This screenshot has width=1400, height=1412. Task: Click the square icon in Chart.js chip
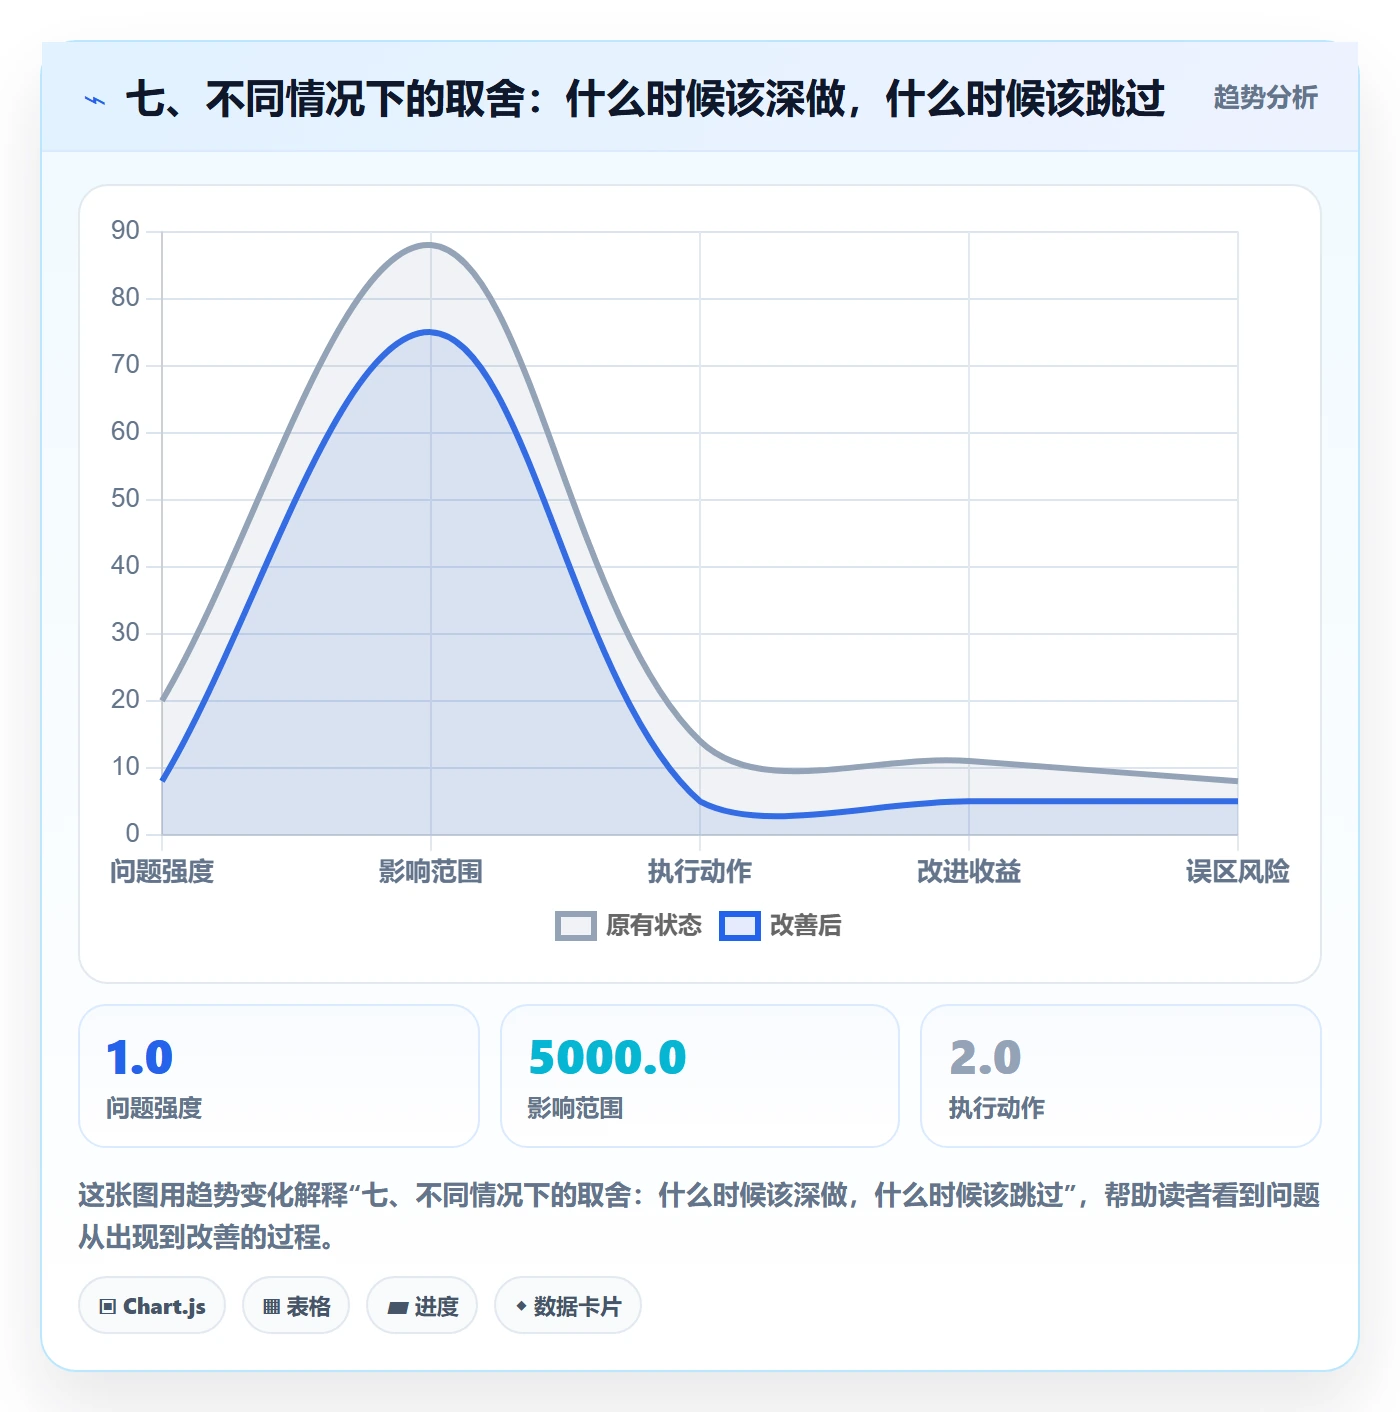108,1307
